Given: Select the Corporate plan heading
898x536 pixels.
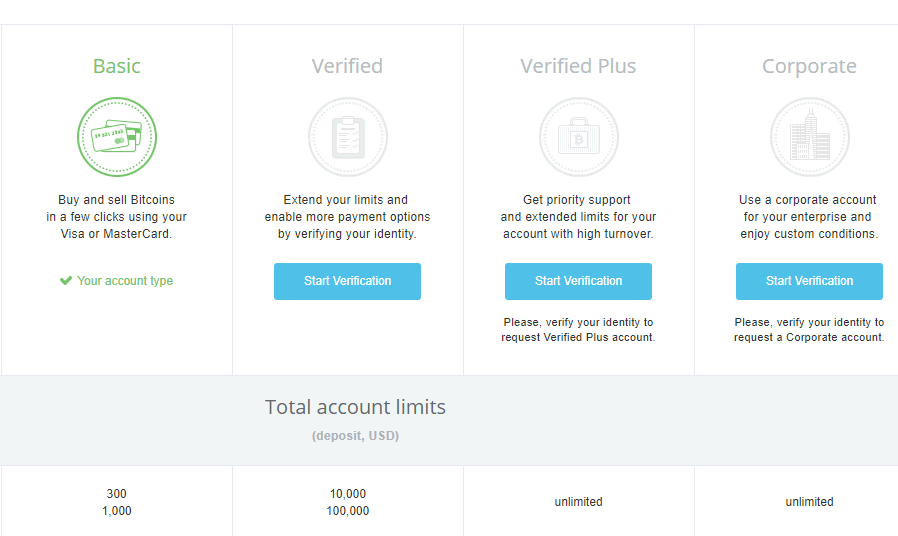Looking at the screenshot, I should (x=809, y=66).
